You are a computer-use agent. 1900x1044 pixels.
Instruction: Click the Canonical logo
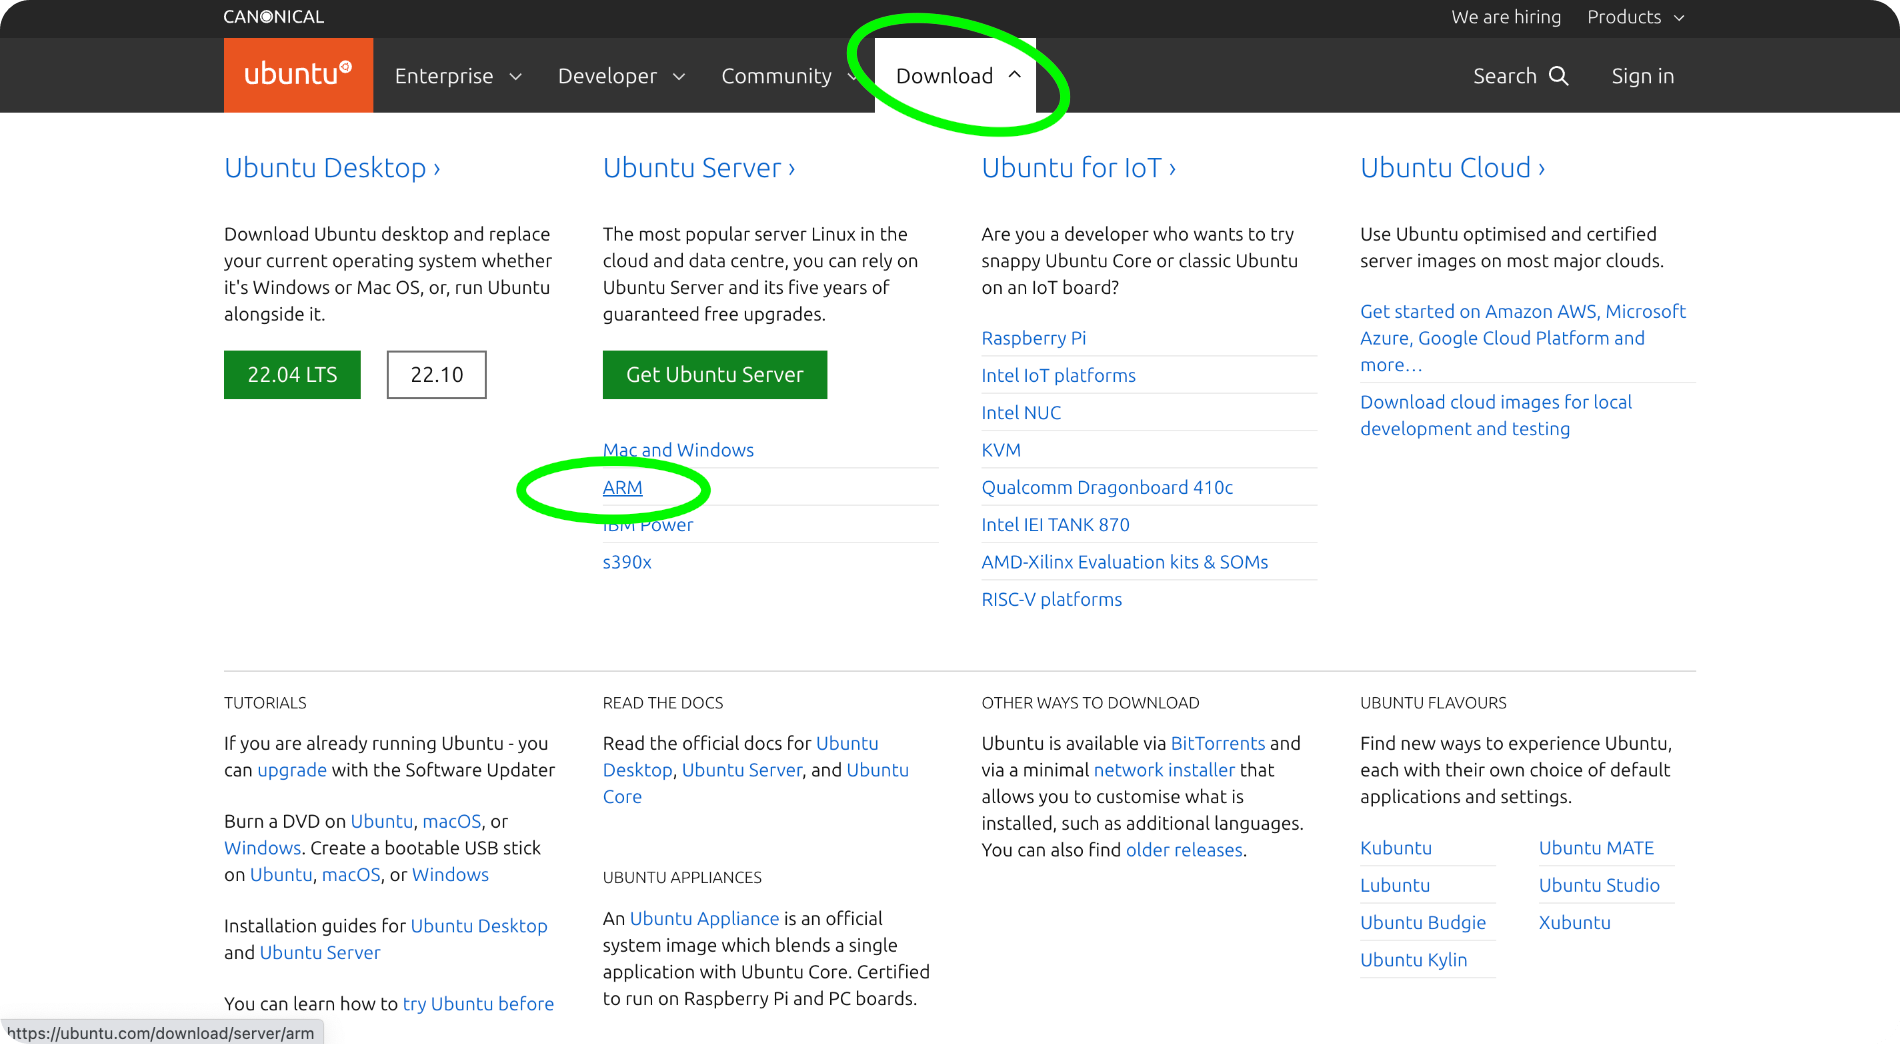[x=274, y=17]
